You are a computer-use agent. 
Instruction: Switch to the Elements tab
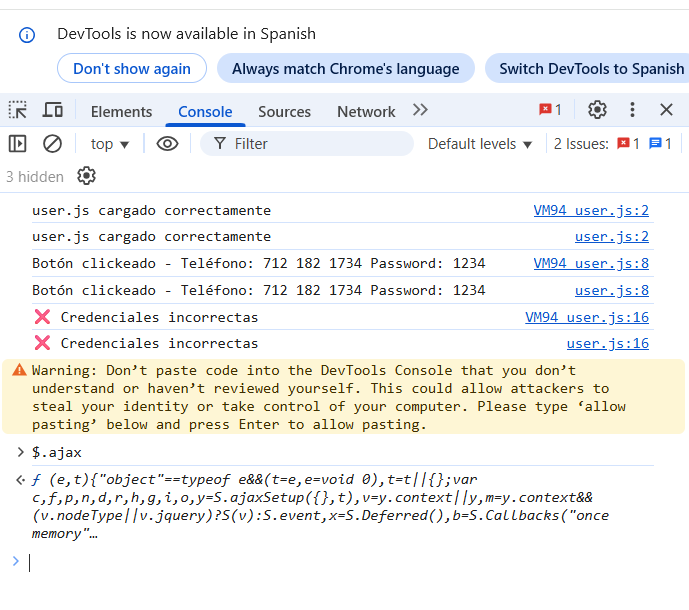point(121,112)
